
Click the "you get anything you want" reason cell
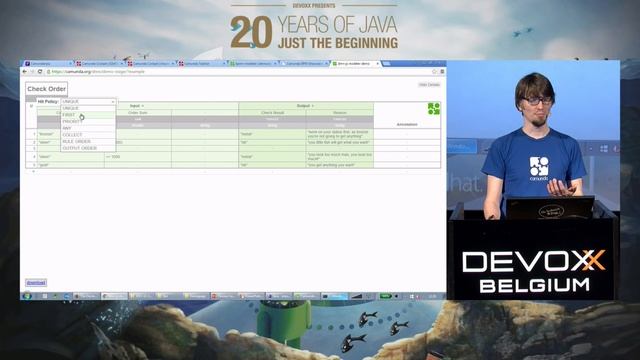point(340,165)
